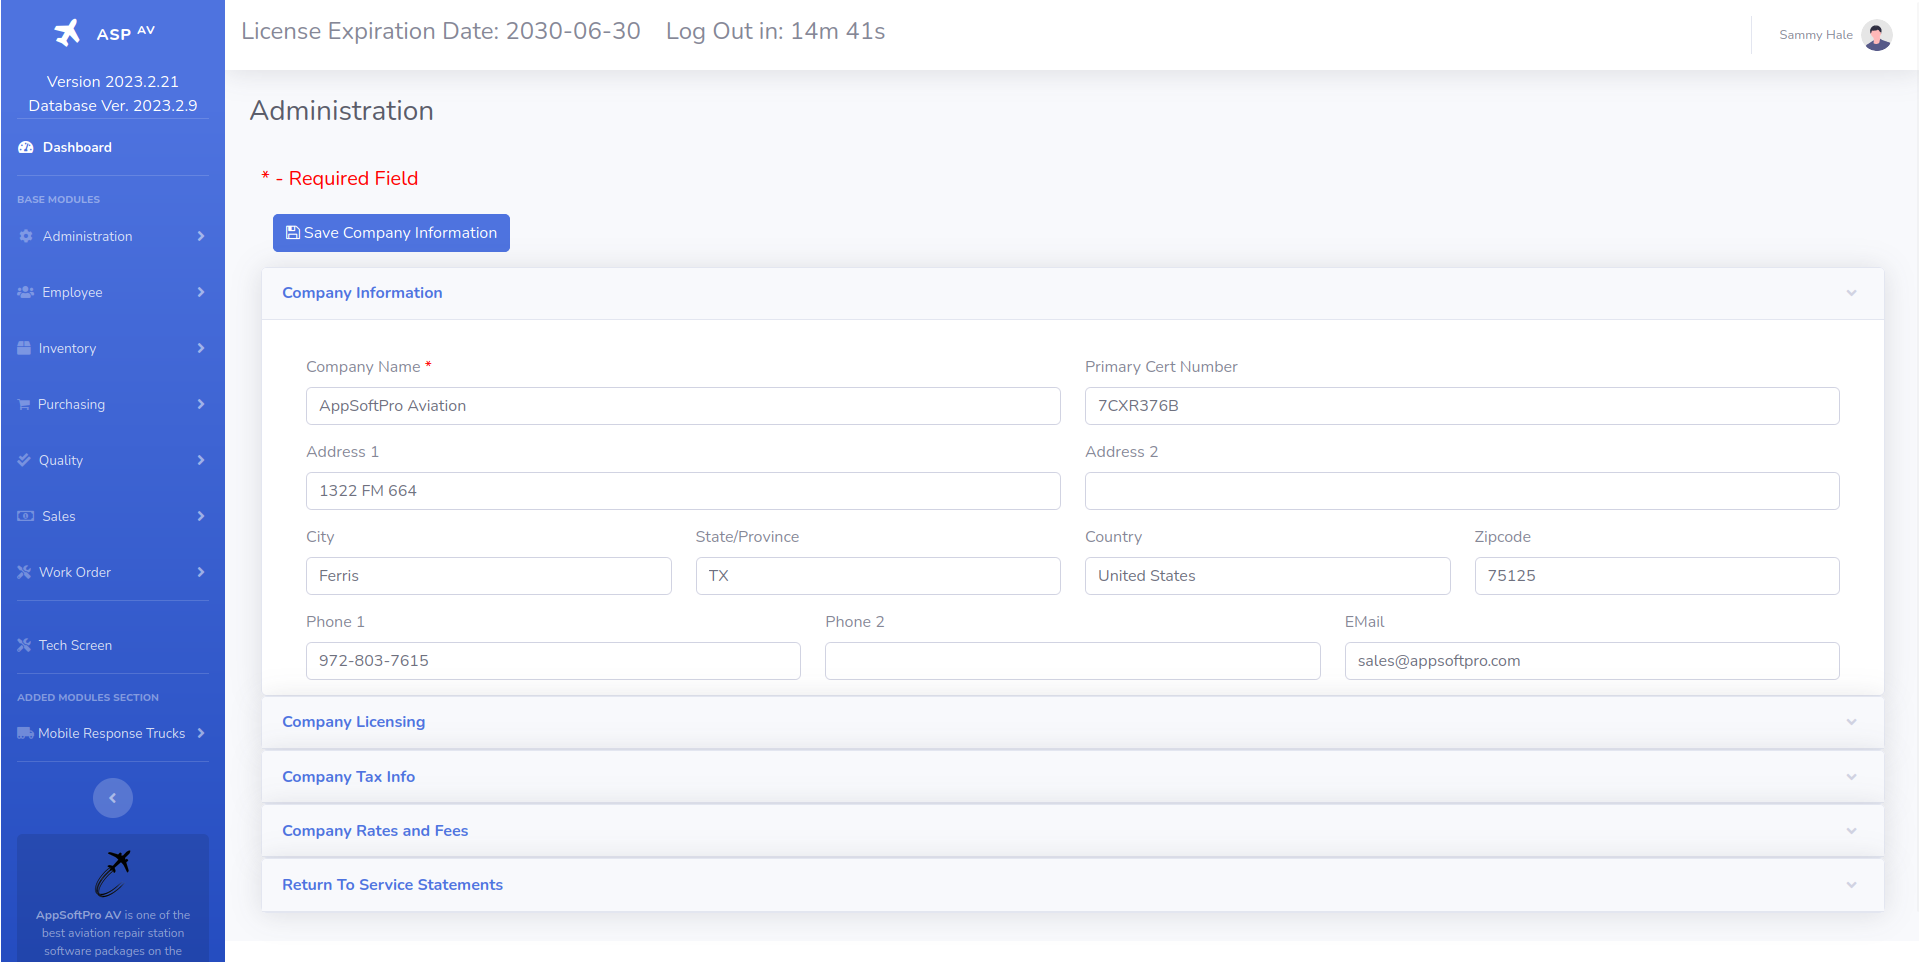
Task: Expand the Company Tax Info section
Action: (348, 777)
